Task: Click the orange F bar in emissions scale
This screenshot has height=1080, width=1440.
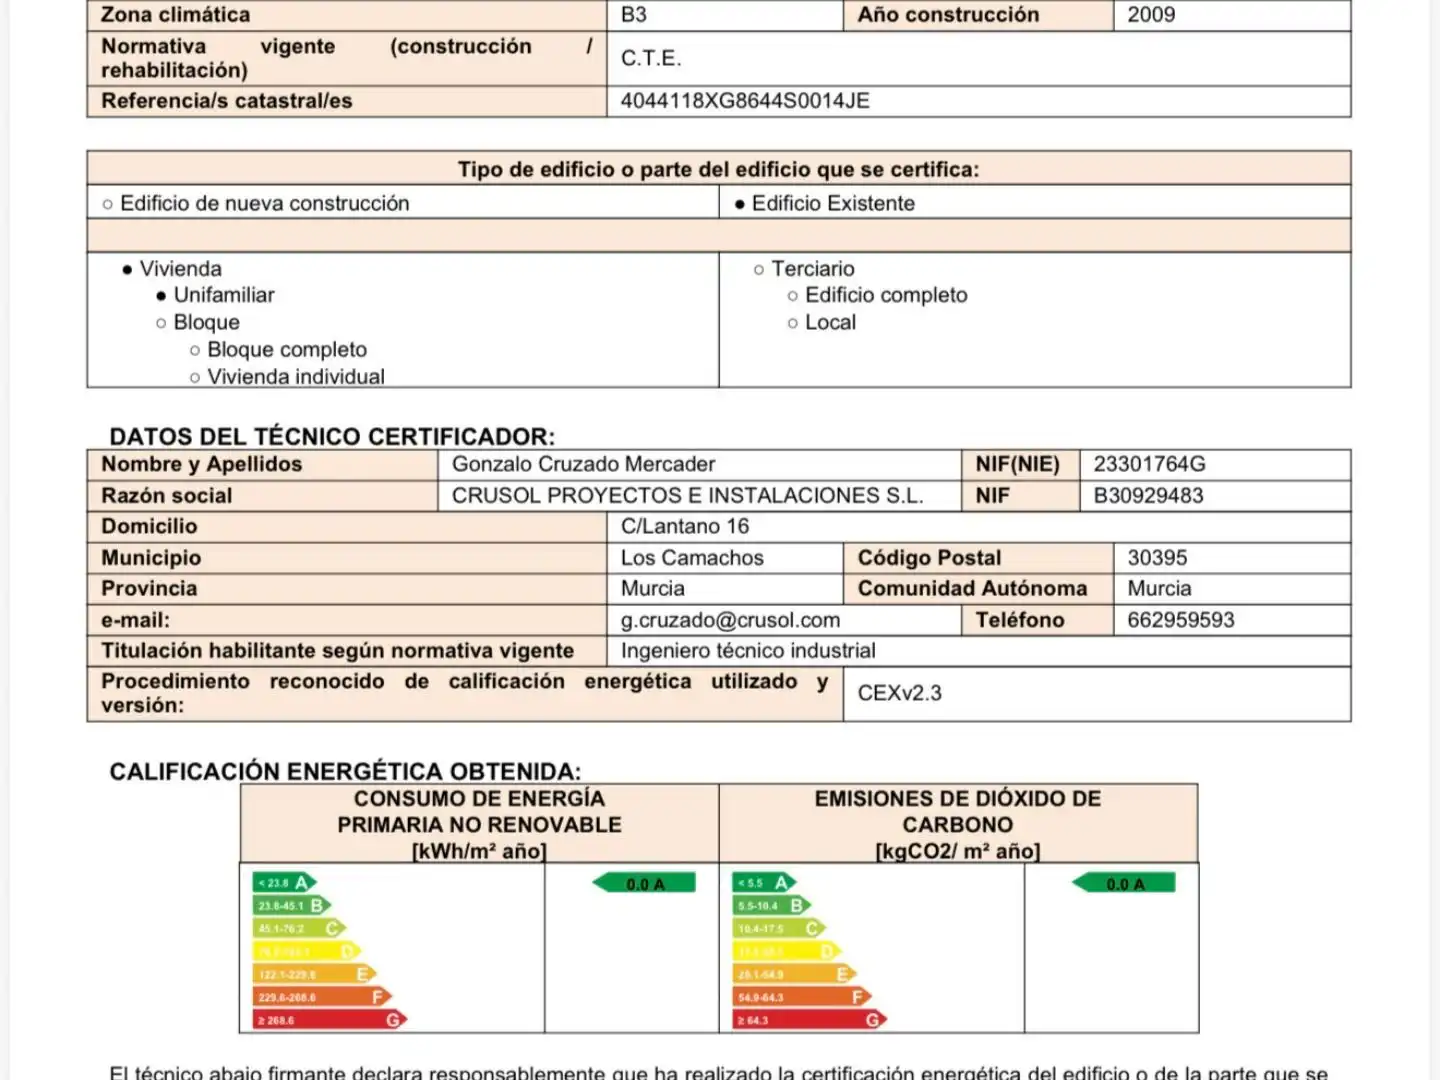Action: (802, 997)
